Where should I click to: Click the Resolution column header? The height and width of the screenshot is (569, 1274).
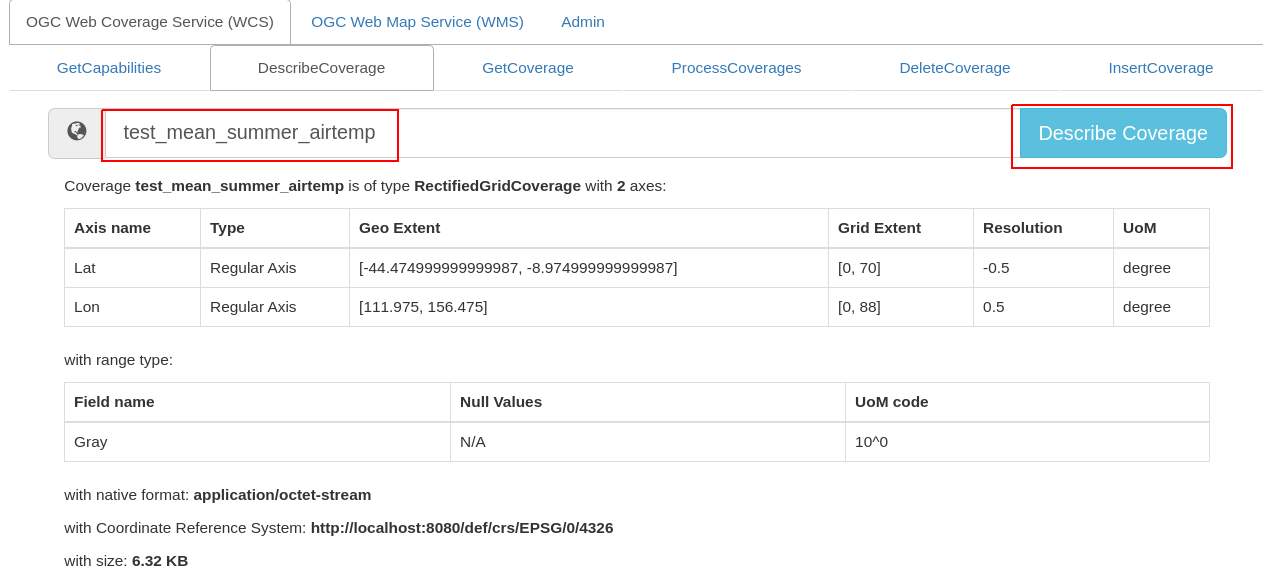point(1022,228)
